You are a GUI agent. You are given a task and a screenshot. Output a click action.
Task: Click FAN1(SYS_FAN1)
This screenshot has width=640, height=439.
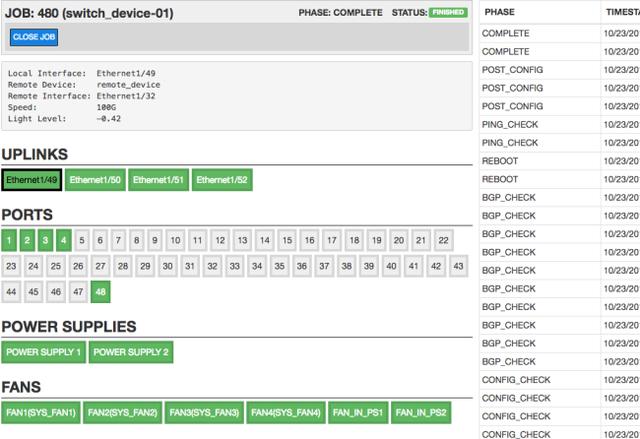41,412
